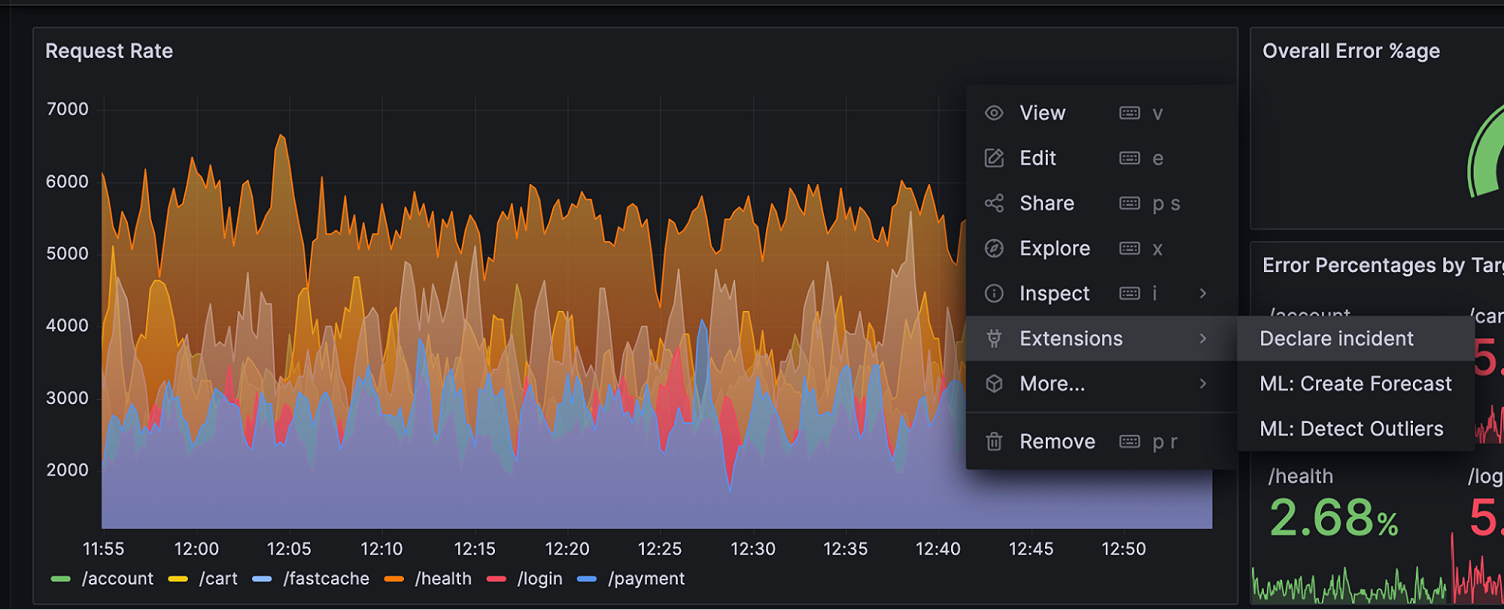The image size is (1504, 610).
Task: Toggle the /health series off
Action: (441, 578)
